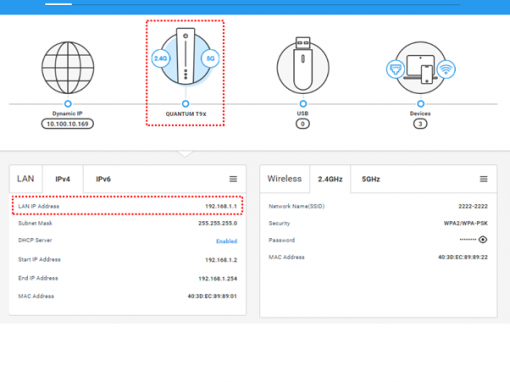Open the connected Devices icon
This screenshot has width=510, height=382.
click(x=420, y=68)
